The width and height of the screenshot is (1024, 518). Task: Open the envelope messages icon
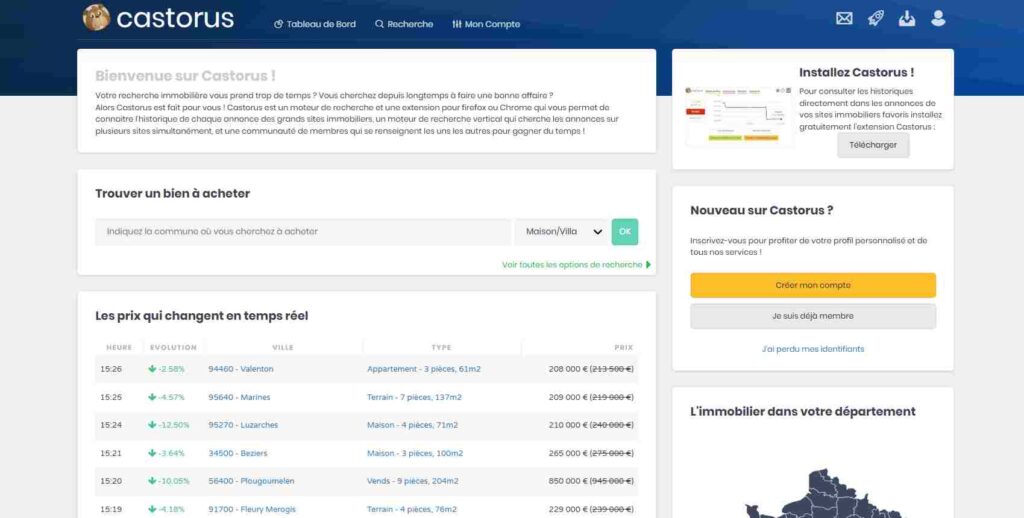click(x=844, y=18)
